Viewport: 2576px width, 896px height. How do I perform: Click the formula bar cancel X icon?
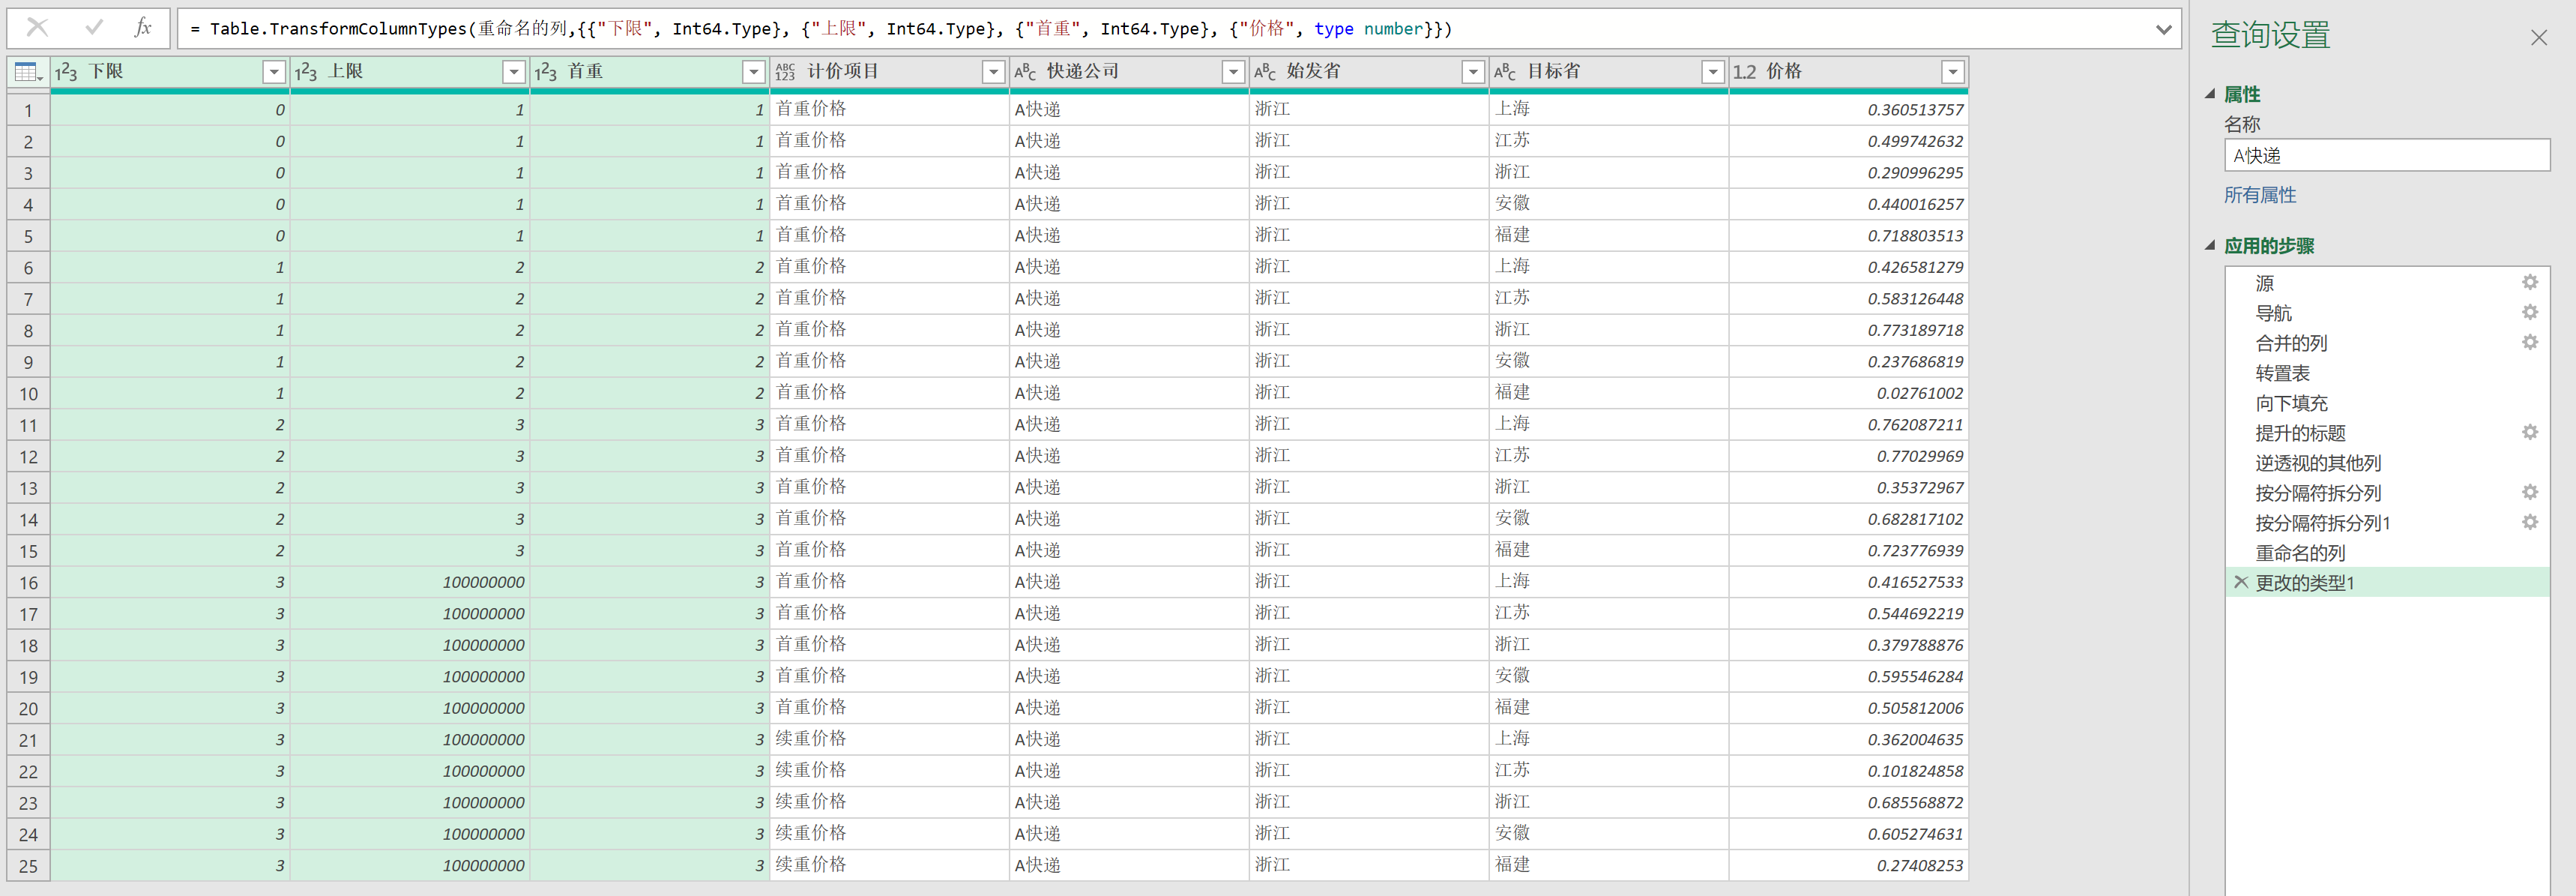tap(37, 28)
